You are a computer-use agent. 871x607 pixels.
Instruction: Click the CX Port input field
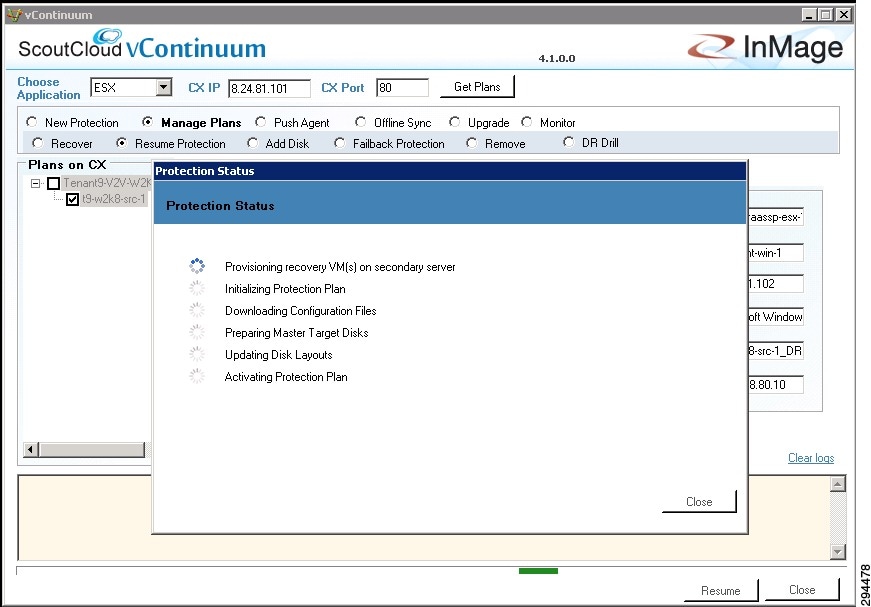click(402, 88)
